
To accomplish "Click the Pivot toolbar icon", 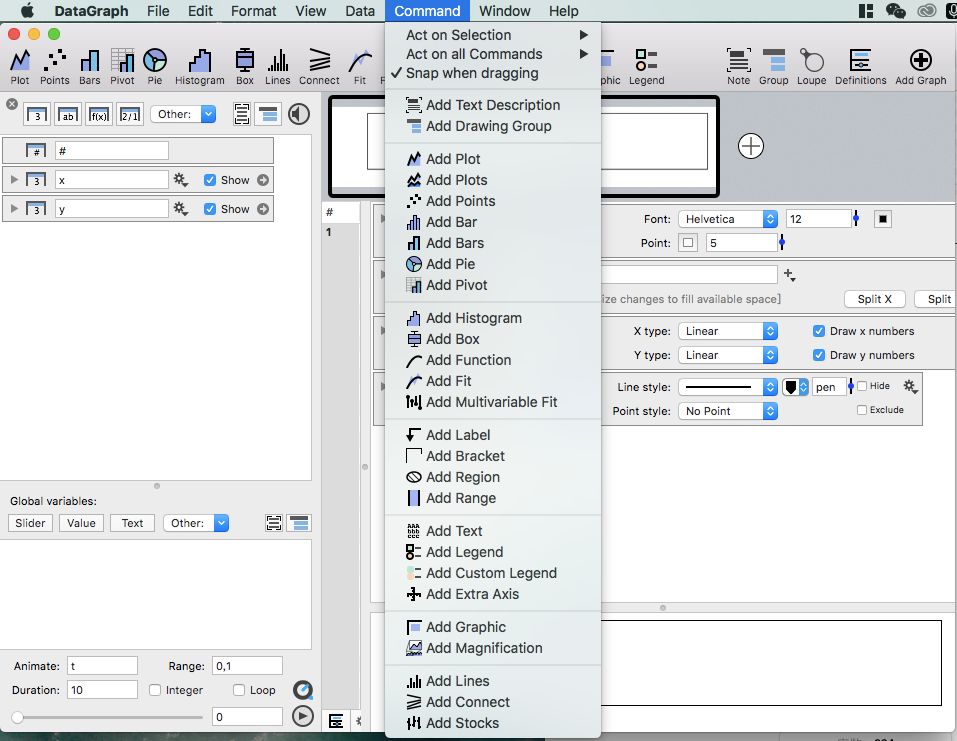I will [x=122, y=67].
